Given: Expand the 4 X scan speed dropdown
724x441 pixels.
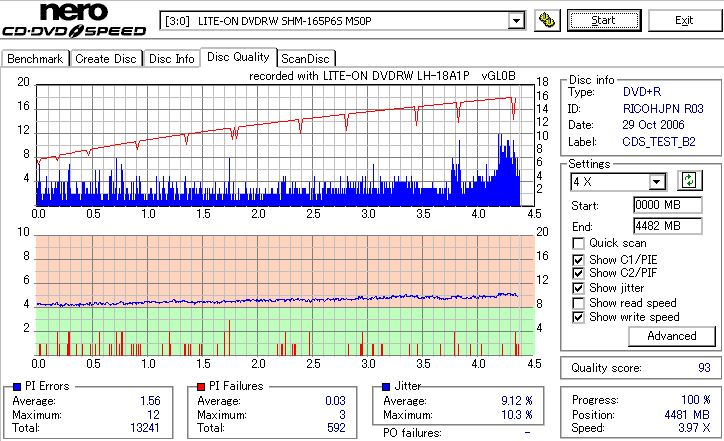Looking at the screenshot, I should [x=656, y=181].
